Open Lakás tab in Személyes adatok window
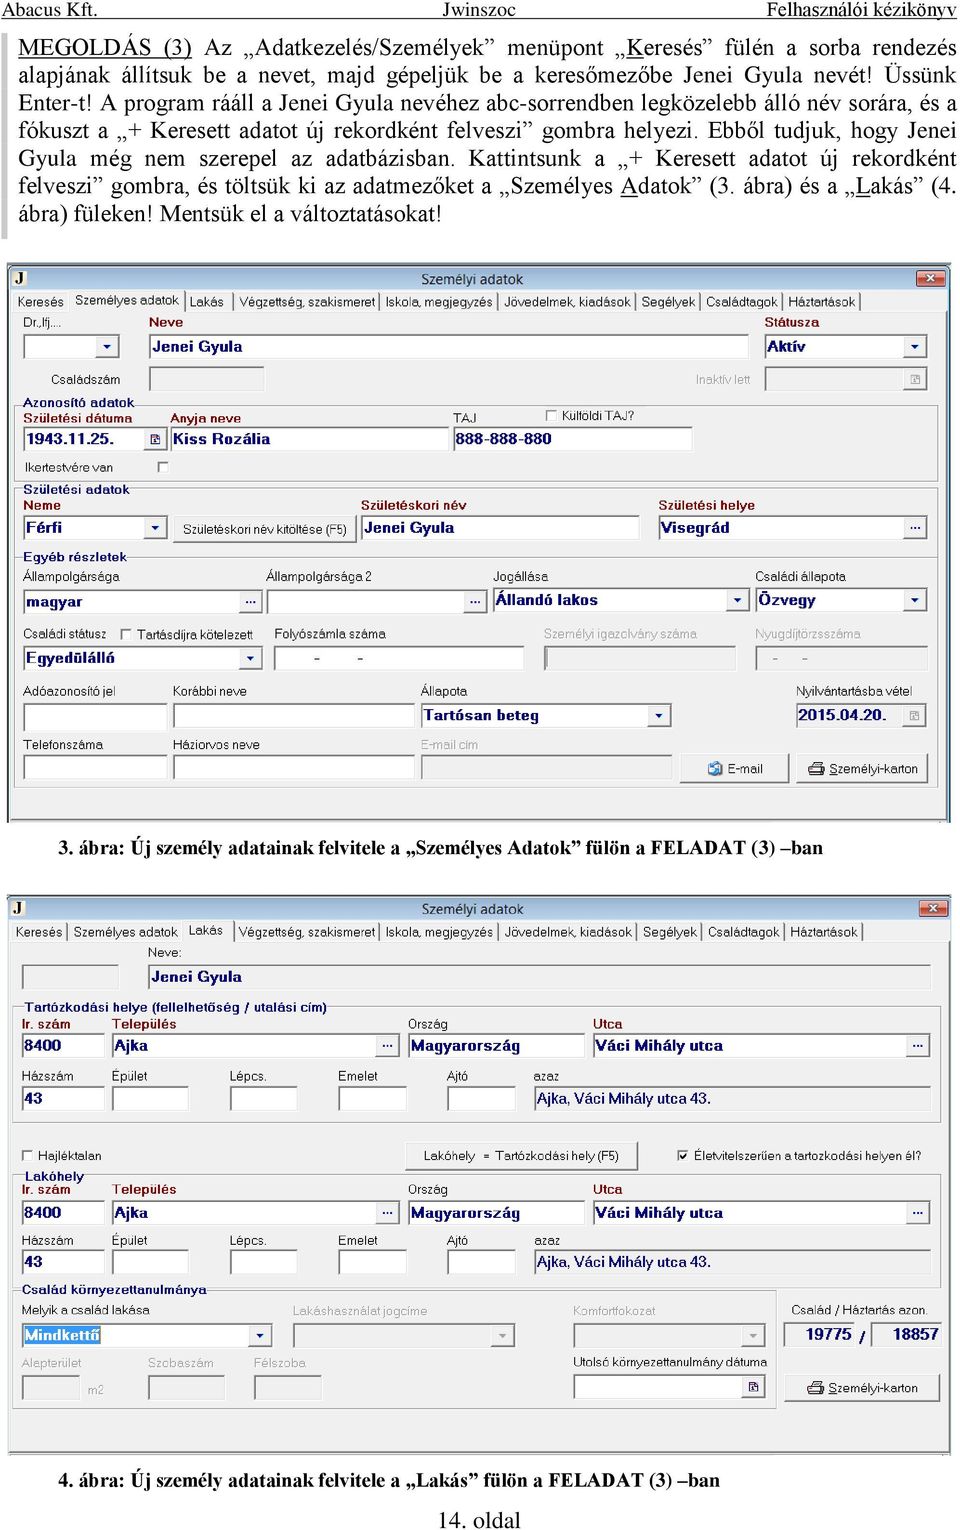 (x=207, y=302)
